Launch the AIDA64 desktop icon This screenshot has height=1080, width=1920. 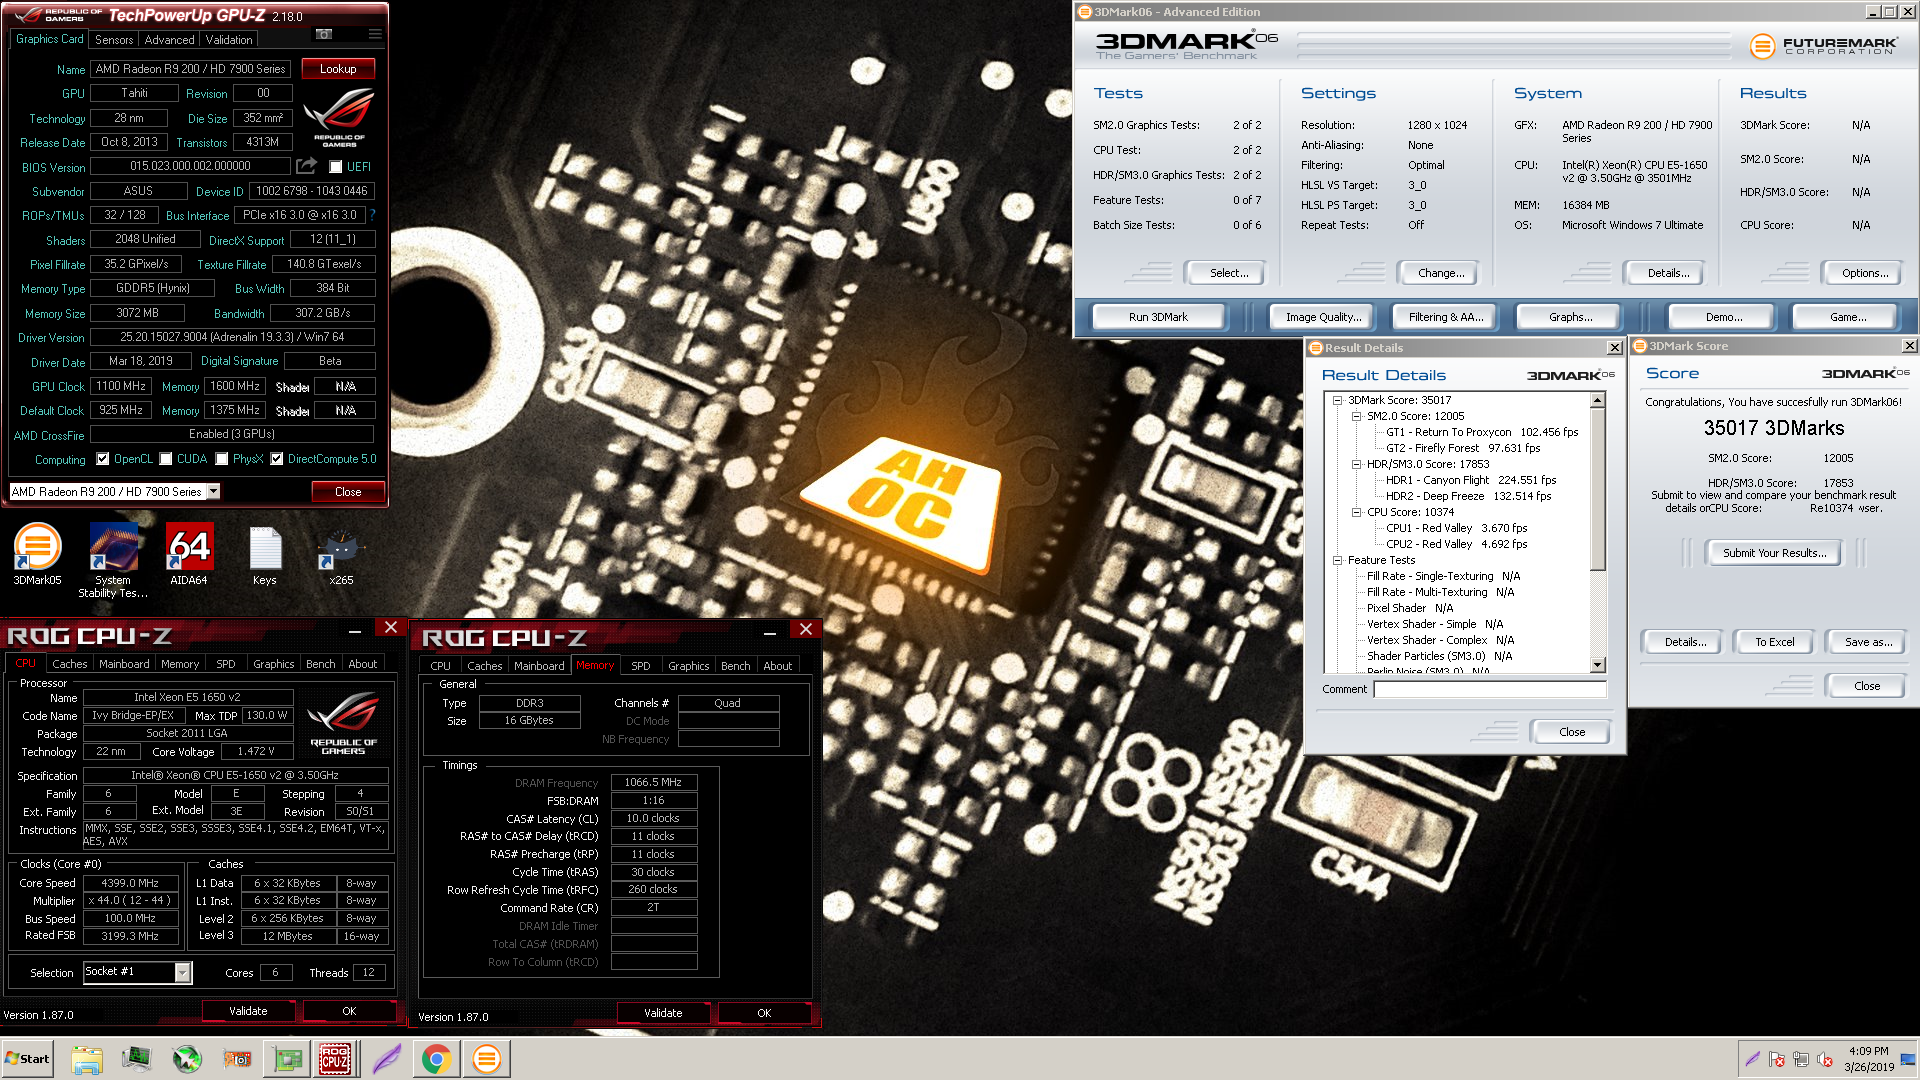click(189, 554)
